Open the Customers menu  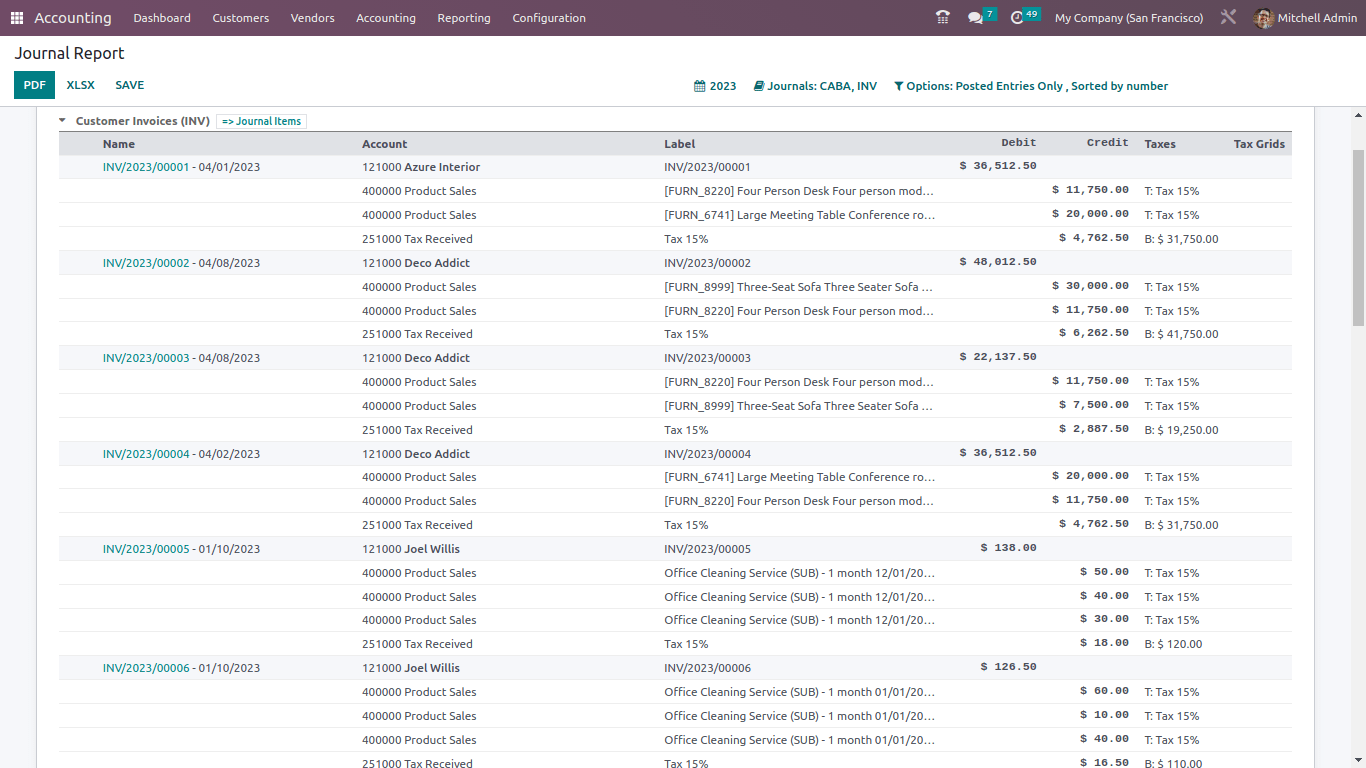241,18
